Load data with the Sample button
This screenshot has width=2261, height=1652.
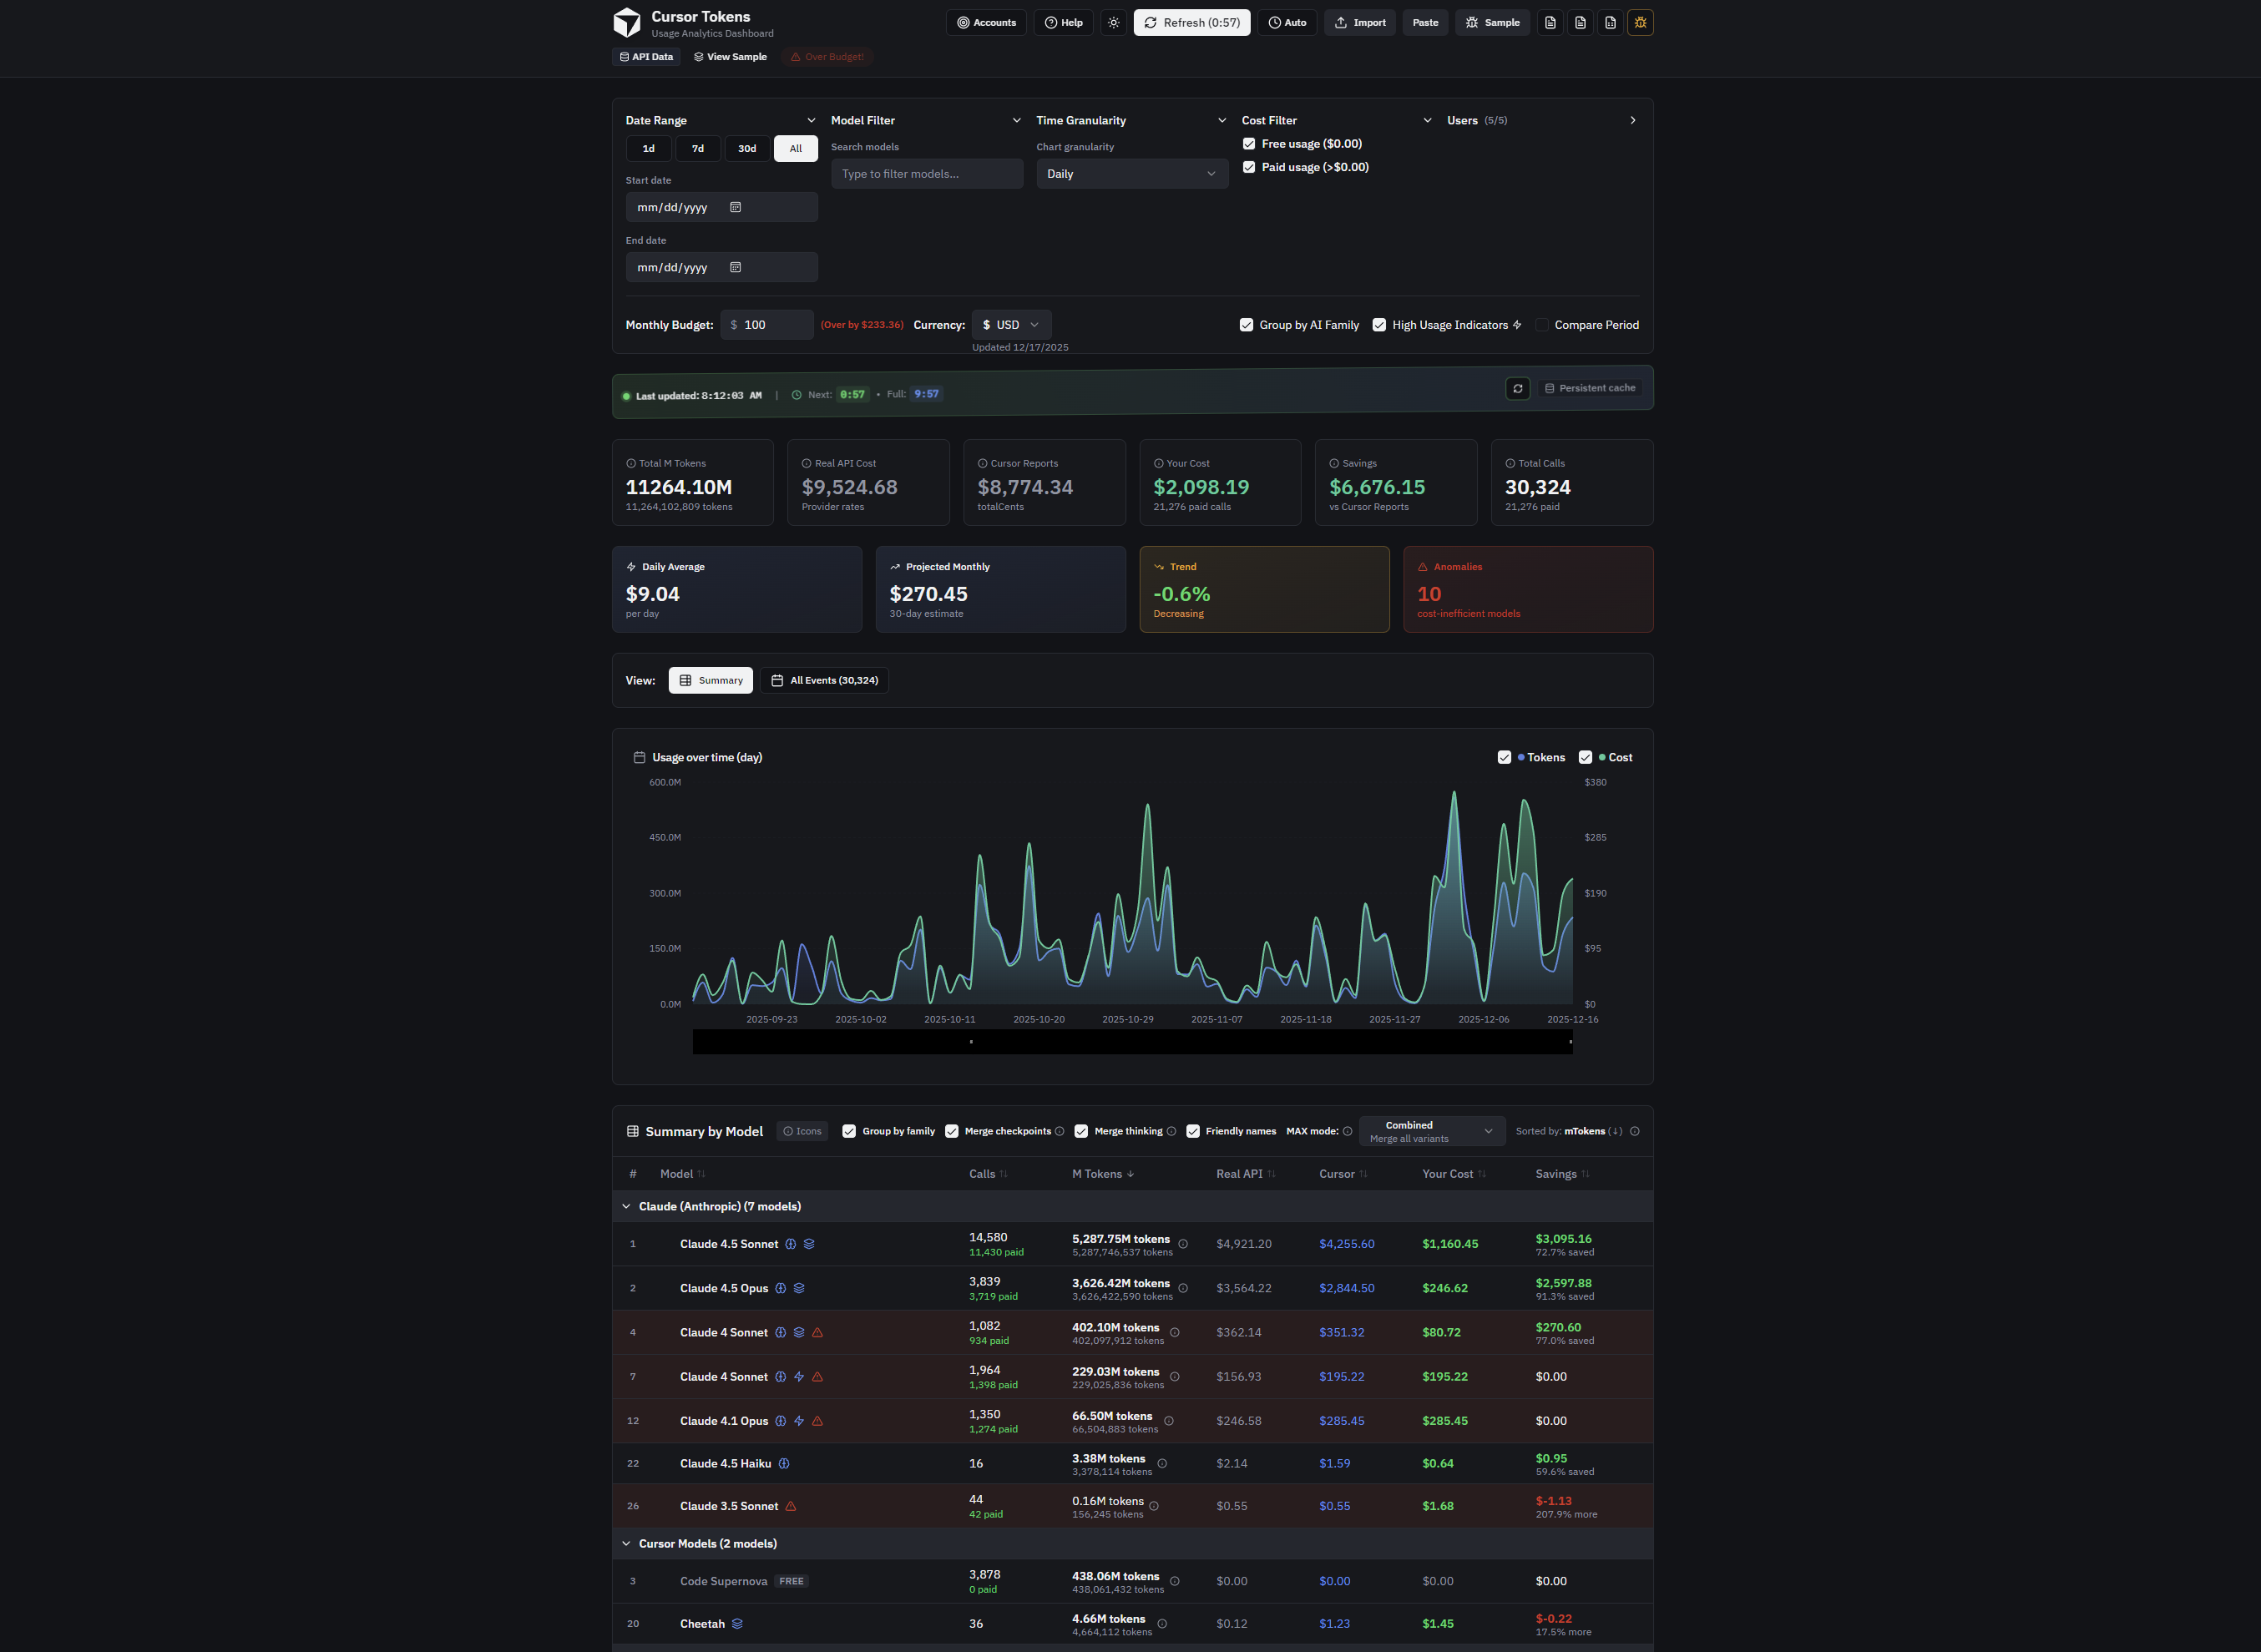point(1492,22)
